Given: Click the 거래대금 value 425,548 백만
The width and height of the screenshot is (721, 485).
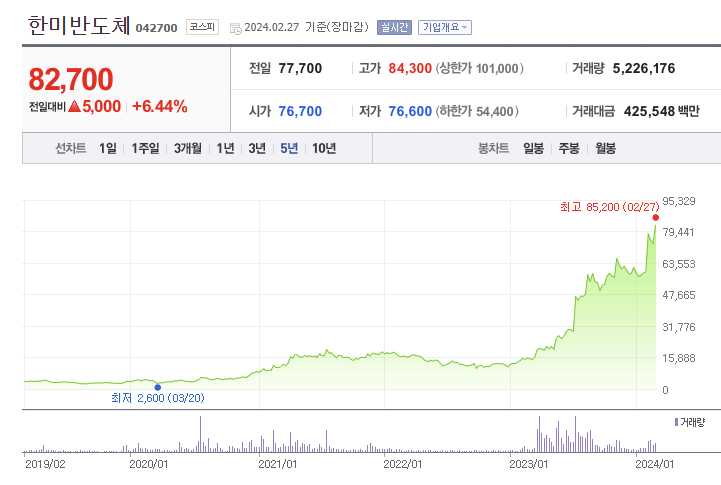Looking at the screenshot, I should tap(662, 111).
